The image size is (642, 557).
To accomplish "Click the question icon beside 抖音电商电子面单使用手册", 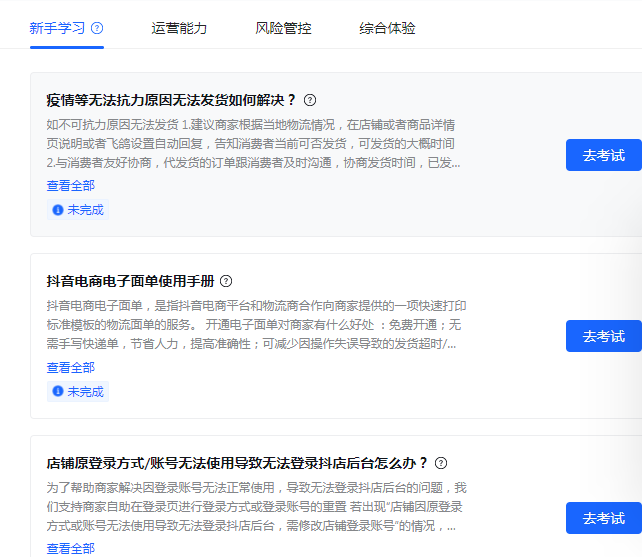I will [226, 281].
